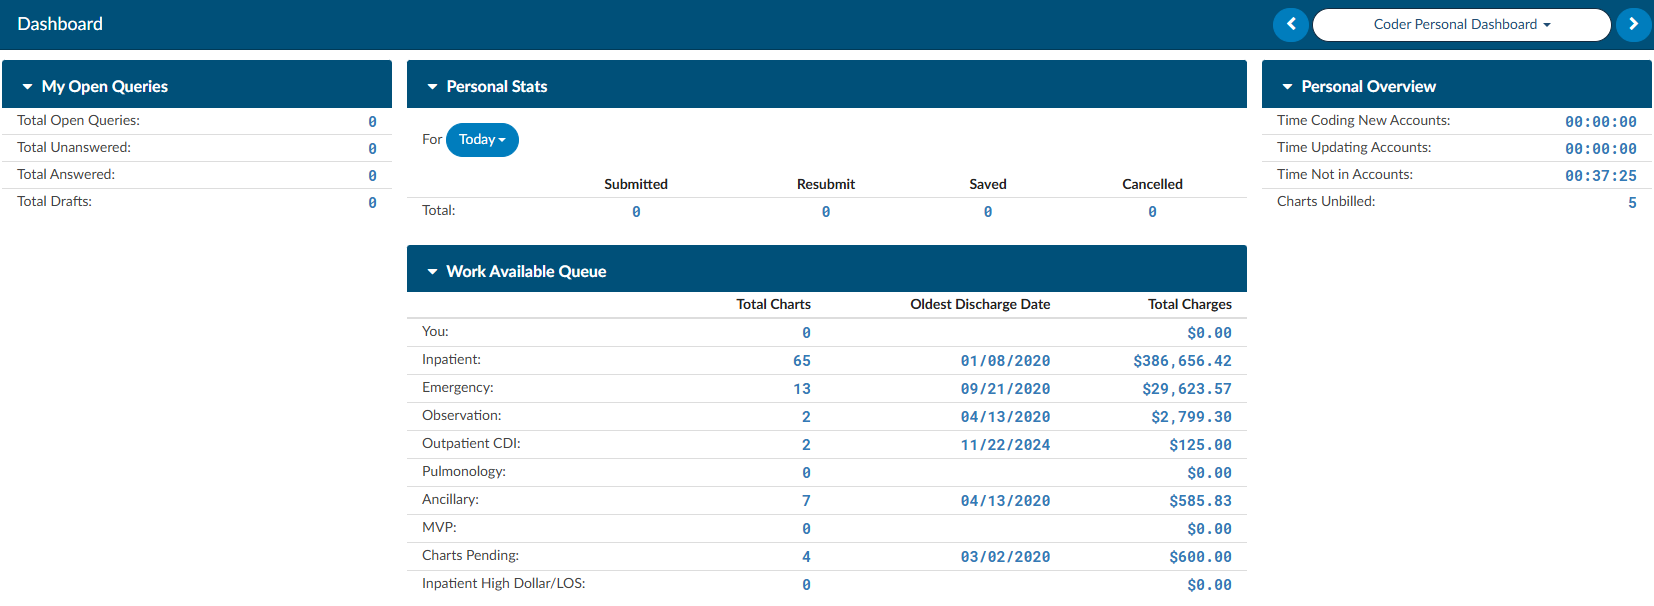The image size is (1654, 606).
Task: Click the Total Charges column header
Action: click(x=1189, y=304)
